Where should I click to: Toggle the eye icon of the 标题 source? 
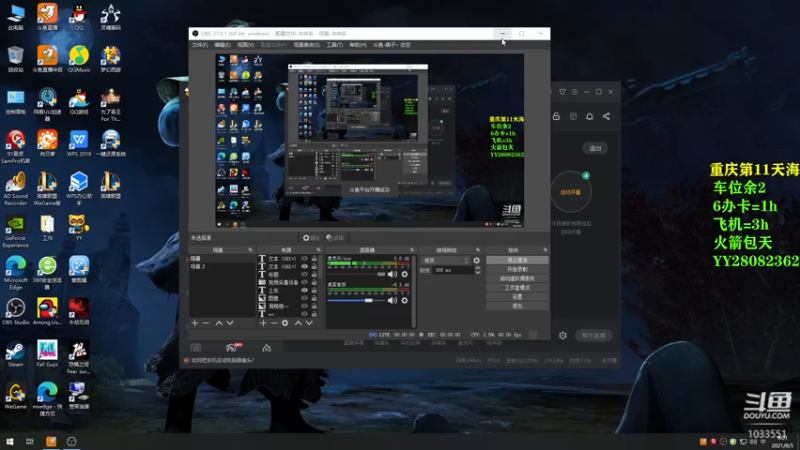point(305,274)
